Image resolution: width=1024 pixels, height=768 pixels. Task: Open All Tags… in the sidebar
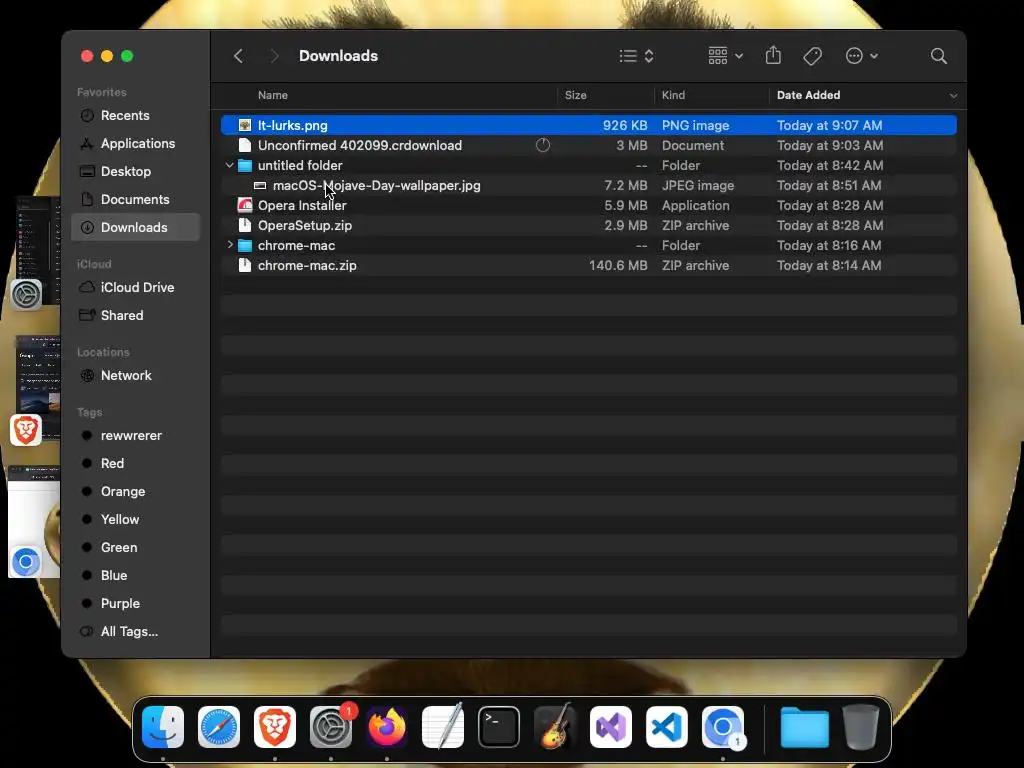(x=135, y=632)
